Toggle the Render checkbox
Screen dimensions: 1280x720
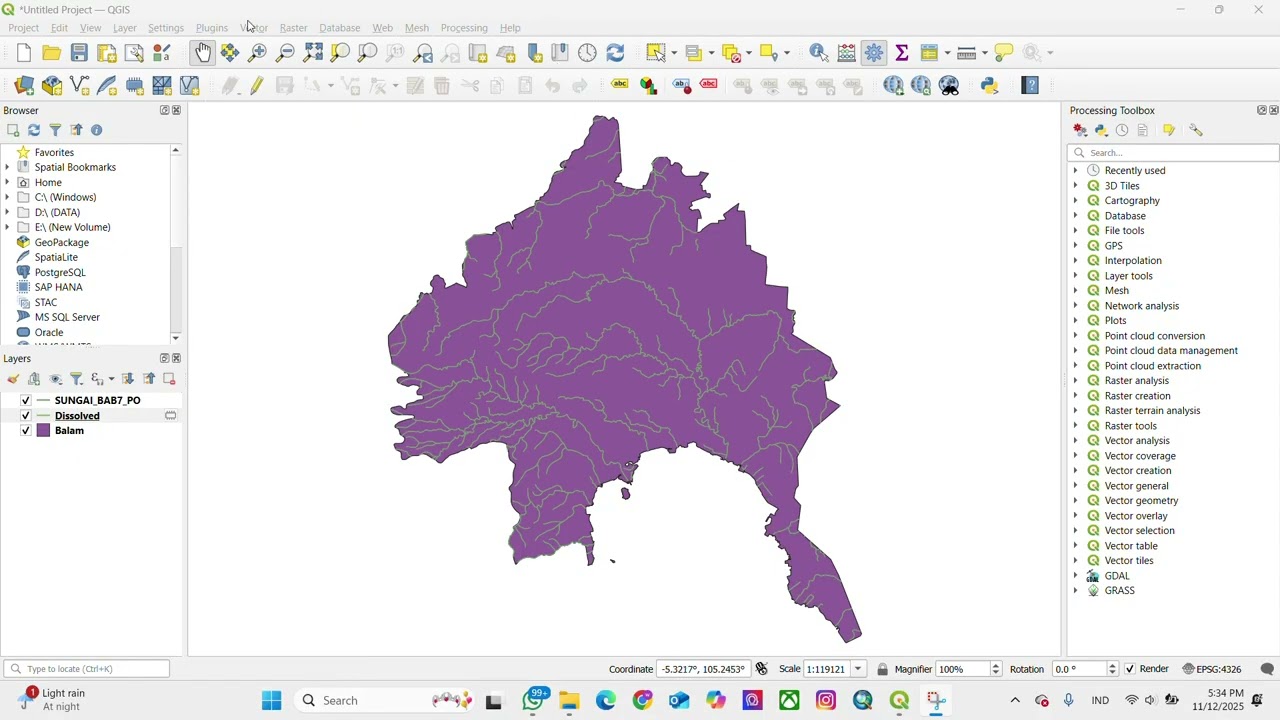click(1130, 669)
